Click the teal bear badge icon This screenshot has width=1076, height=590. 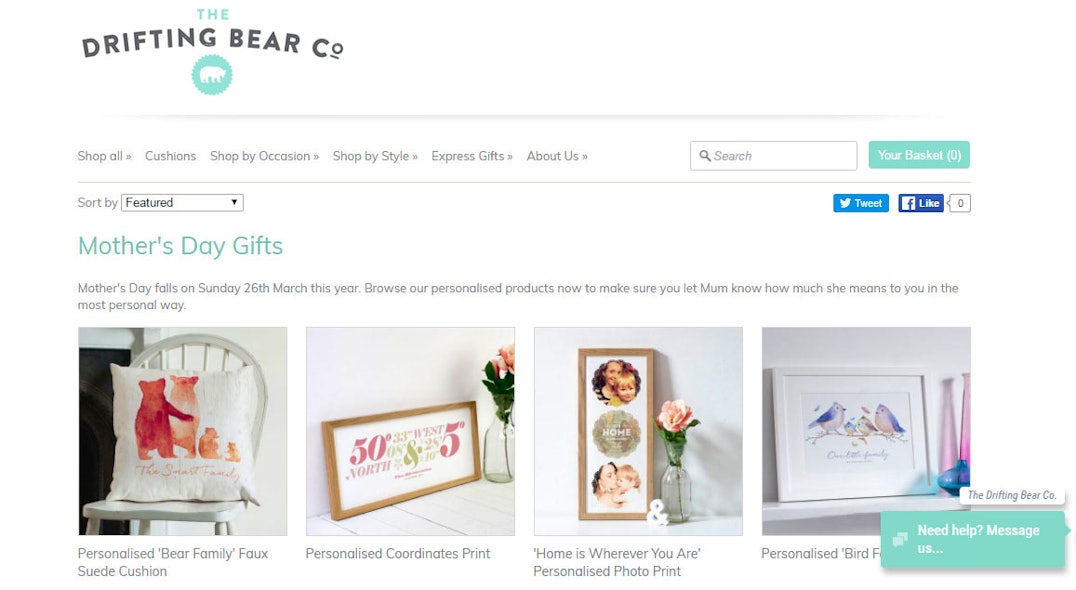pyautogui.click(x=212, y=75)
